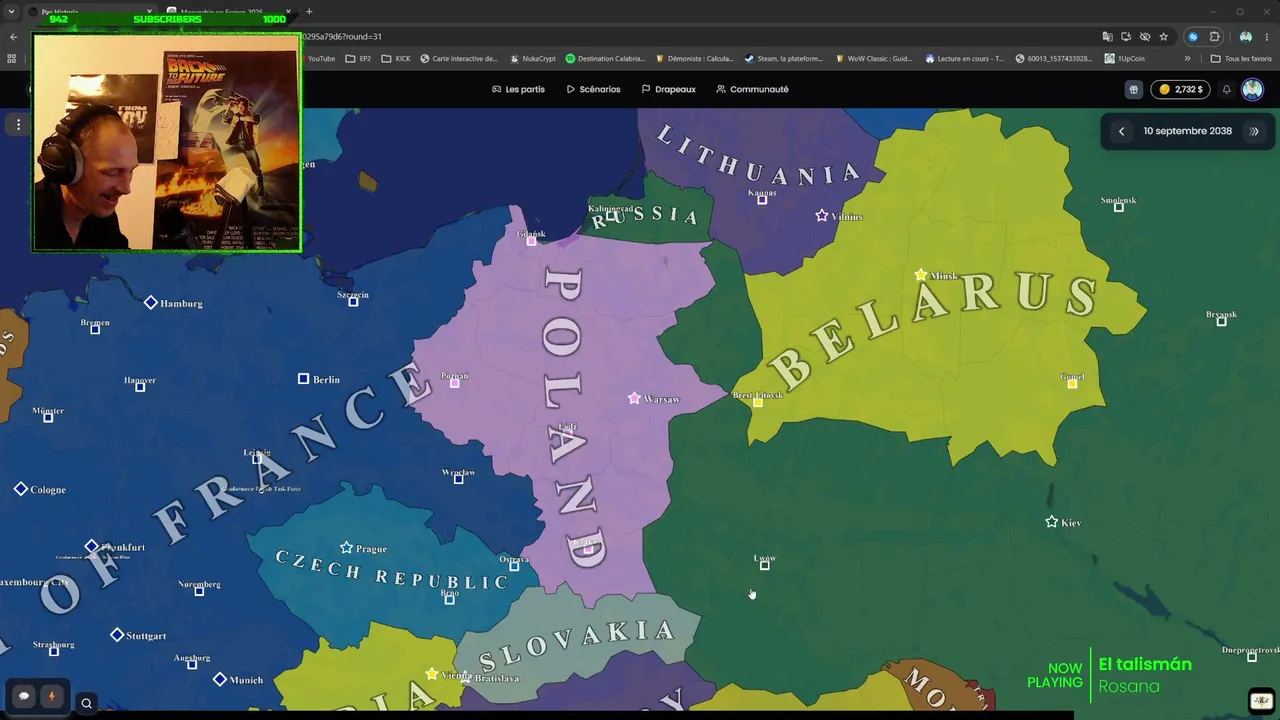This screenshot has height=720, width=1280.
Task: Switch to the Pax Historia browser tab
Action: pos(90,12)
